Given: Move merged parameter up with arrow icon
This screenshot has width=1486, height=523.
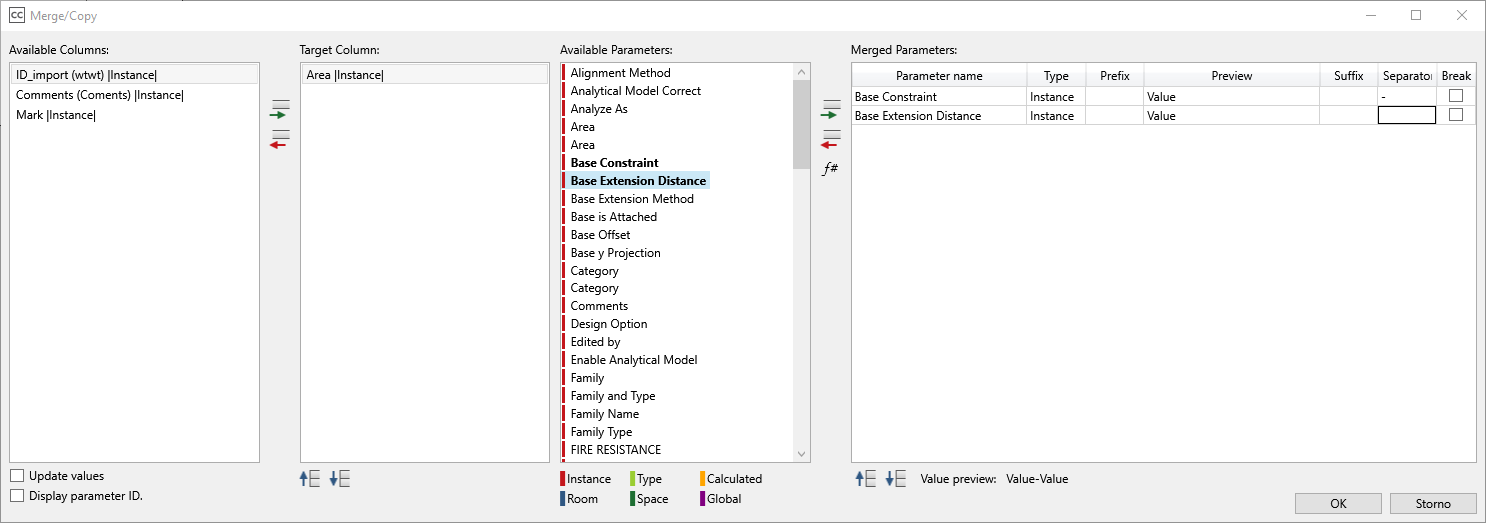Looking at the screenshot, I should [x=866, y=479].
